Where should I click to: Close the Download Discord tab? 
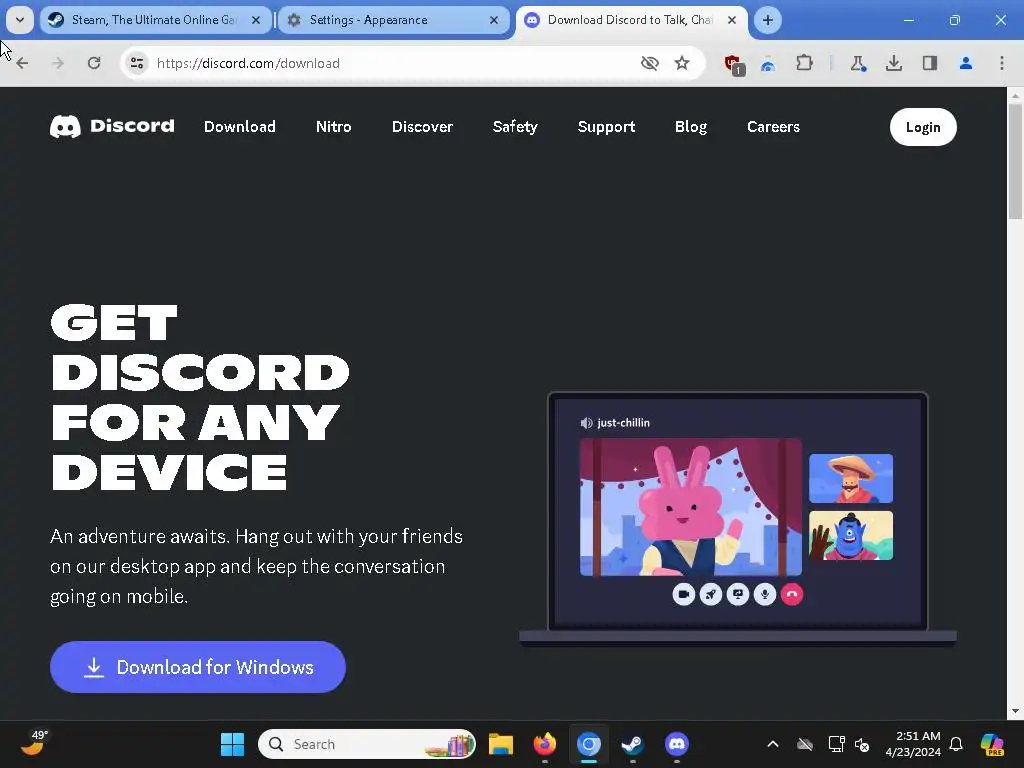click(732, 20)
